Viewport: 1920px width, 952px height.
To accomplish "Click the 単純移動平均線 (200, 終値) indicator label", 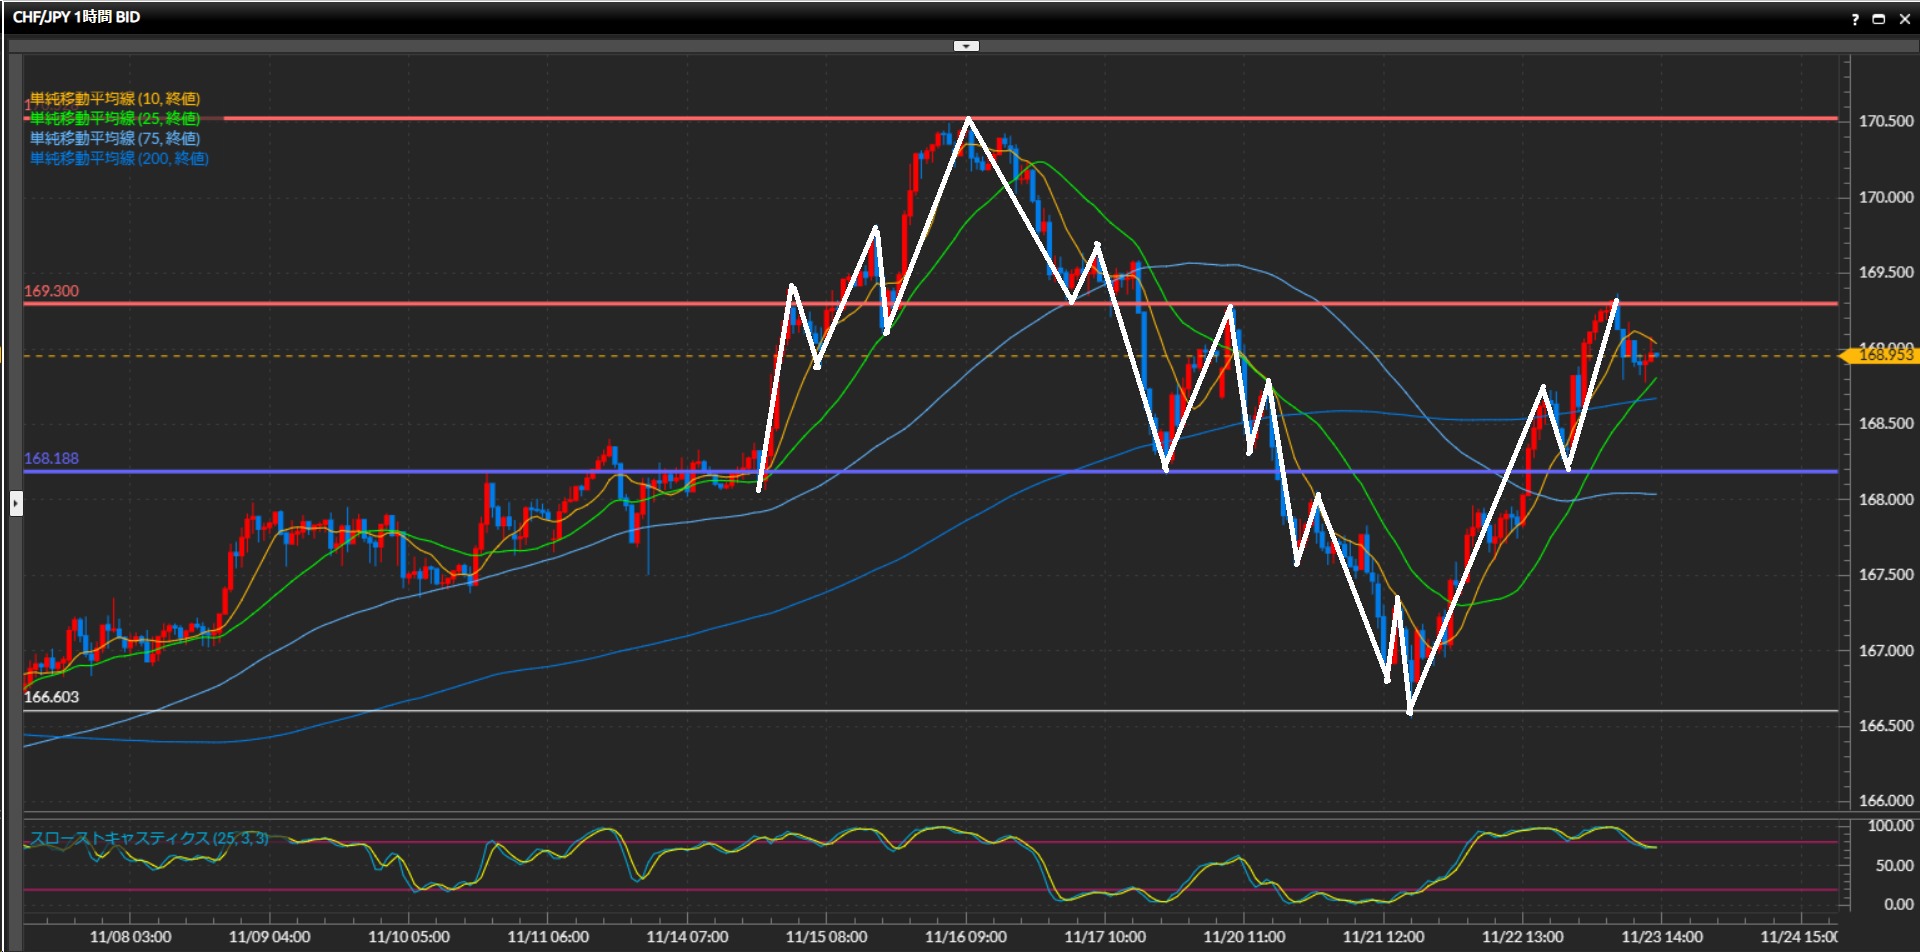I will click(119, 158).
